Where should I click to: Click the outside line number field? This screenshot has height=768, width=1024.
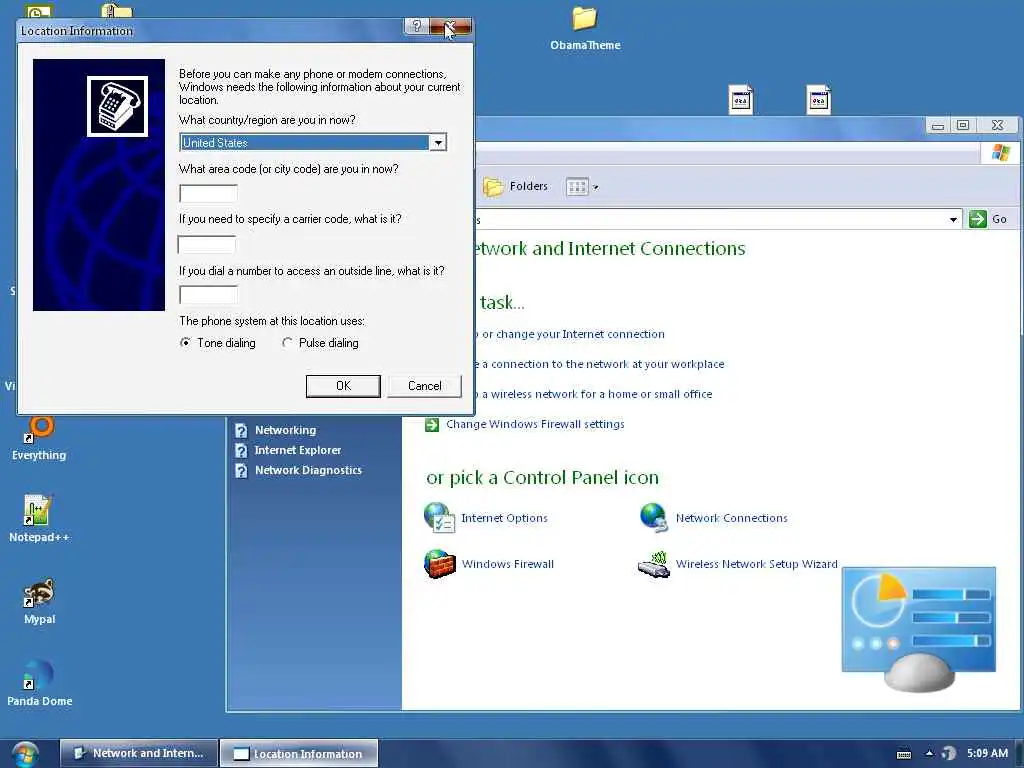(x=208, y=295)
